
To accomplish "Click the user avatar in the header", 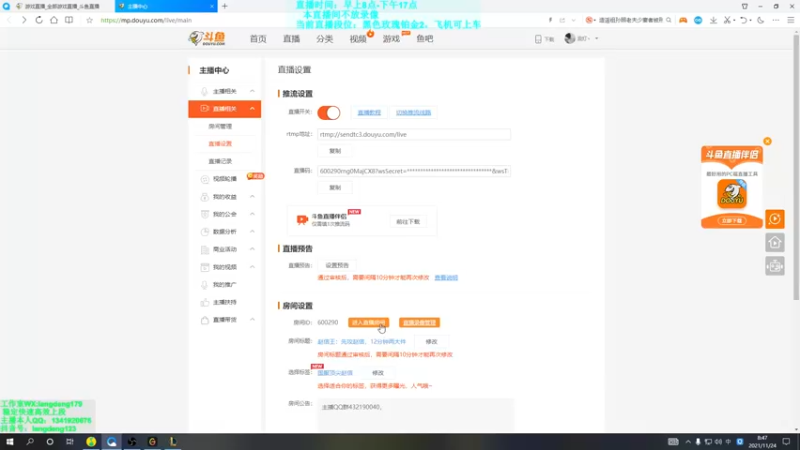I will [570, 38].
